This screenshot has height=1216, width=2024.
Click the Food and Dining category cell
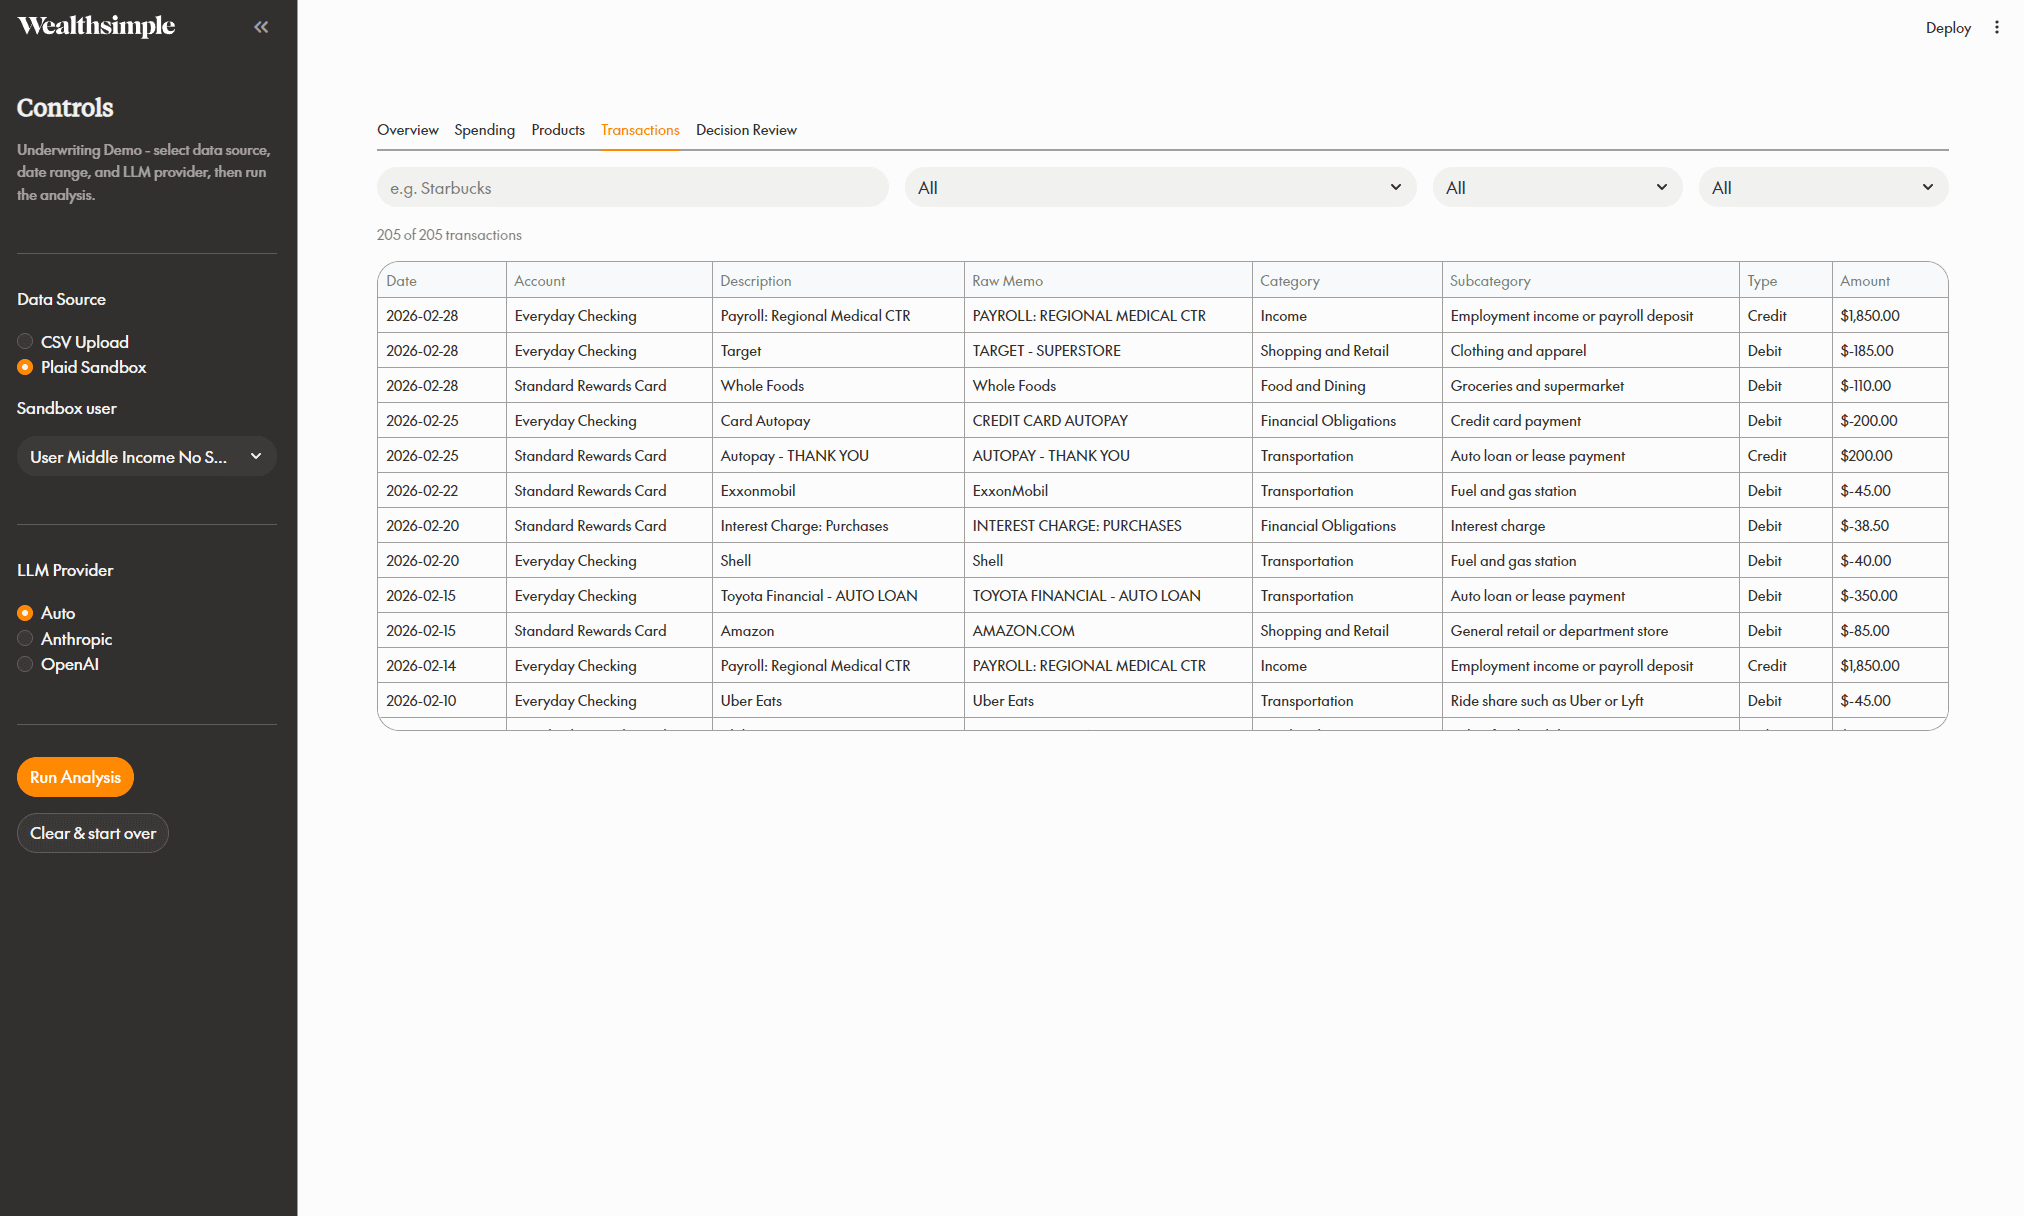1347,386
